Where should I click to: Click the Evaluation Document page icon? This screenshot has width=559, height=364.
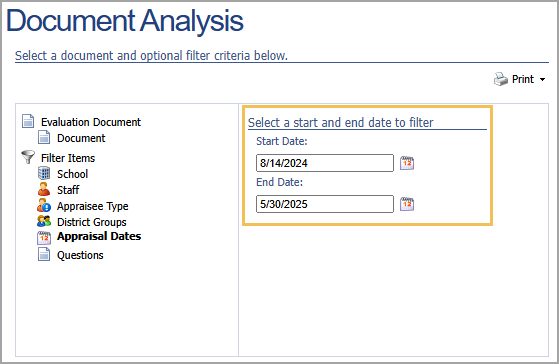click(x=28, y=121)
